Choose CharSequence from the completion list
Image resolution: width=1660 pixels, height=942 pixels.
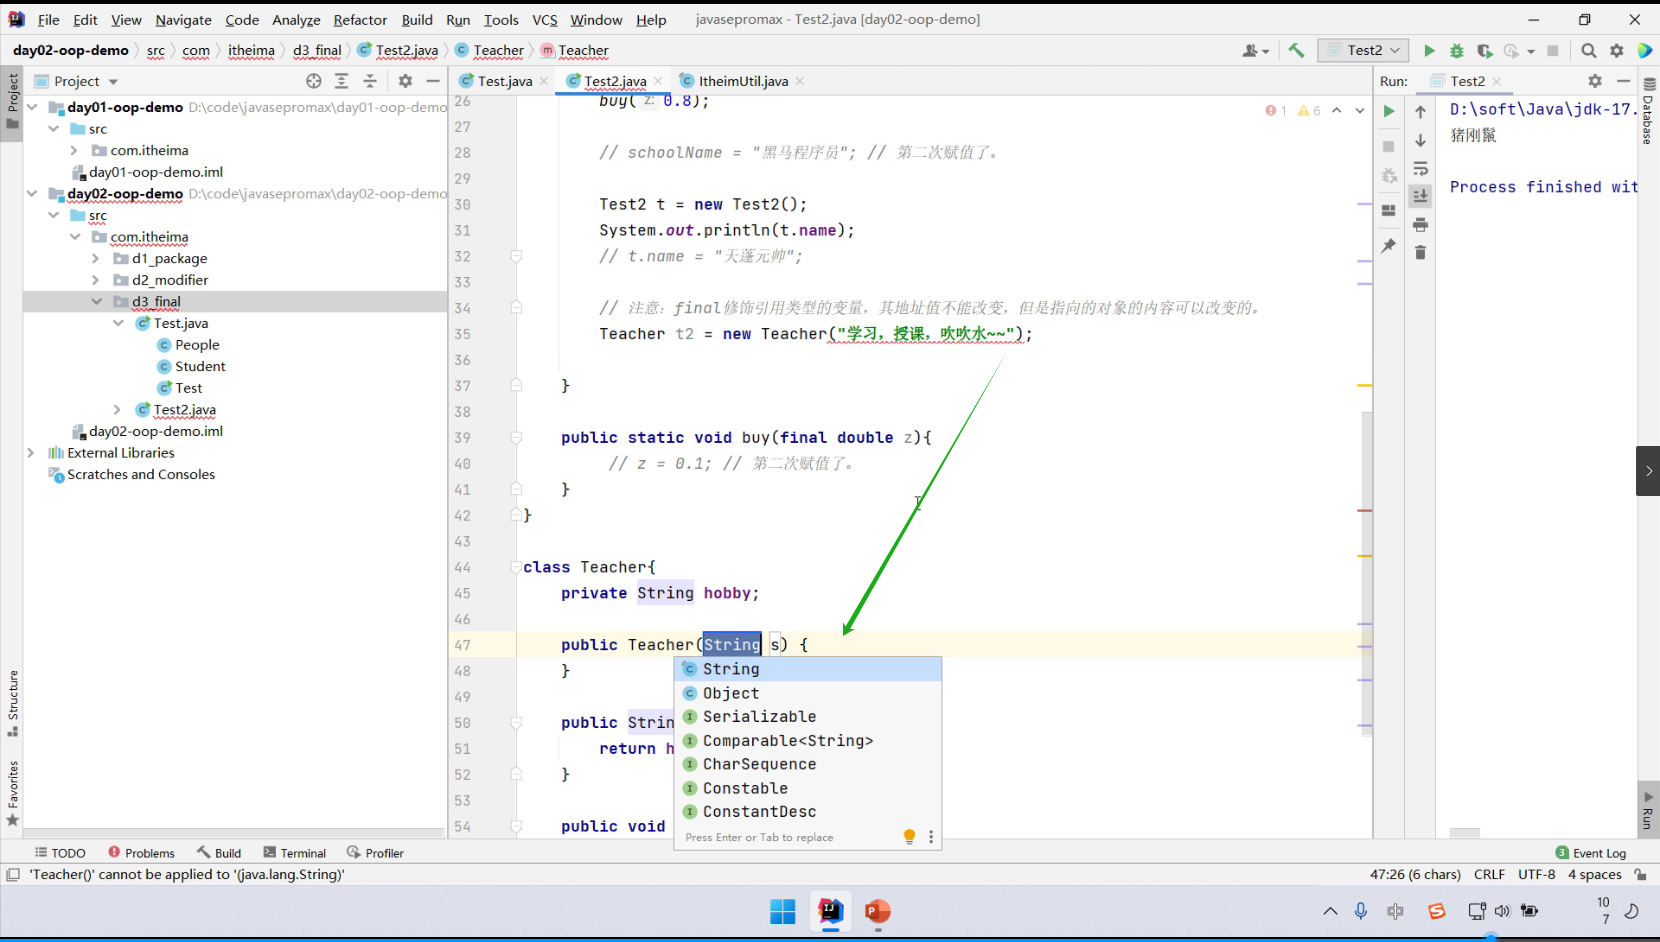coord(808,765)
